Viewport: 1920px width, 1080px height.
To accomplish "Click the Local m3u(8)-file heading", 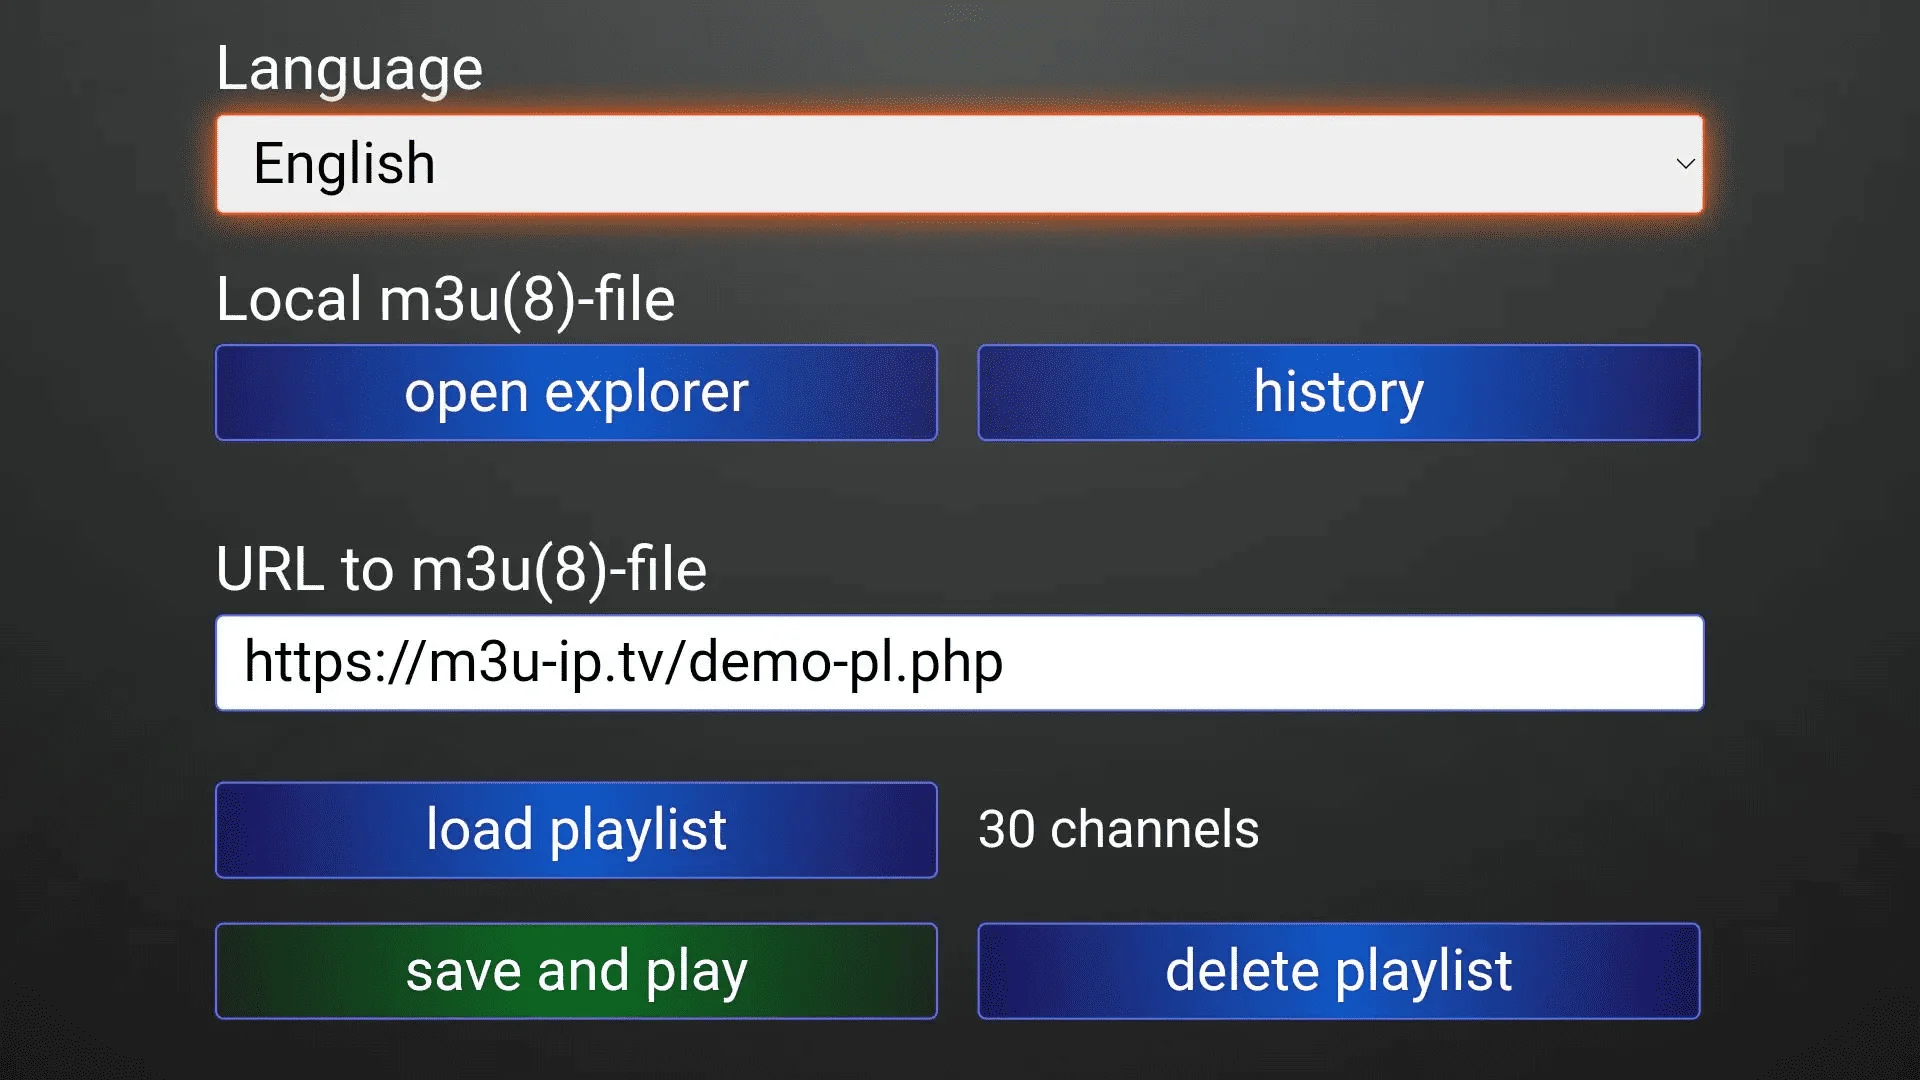I will [x=446, y=299].
